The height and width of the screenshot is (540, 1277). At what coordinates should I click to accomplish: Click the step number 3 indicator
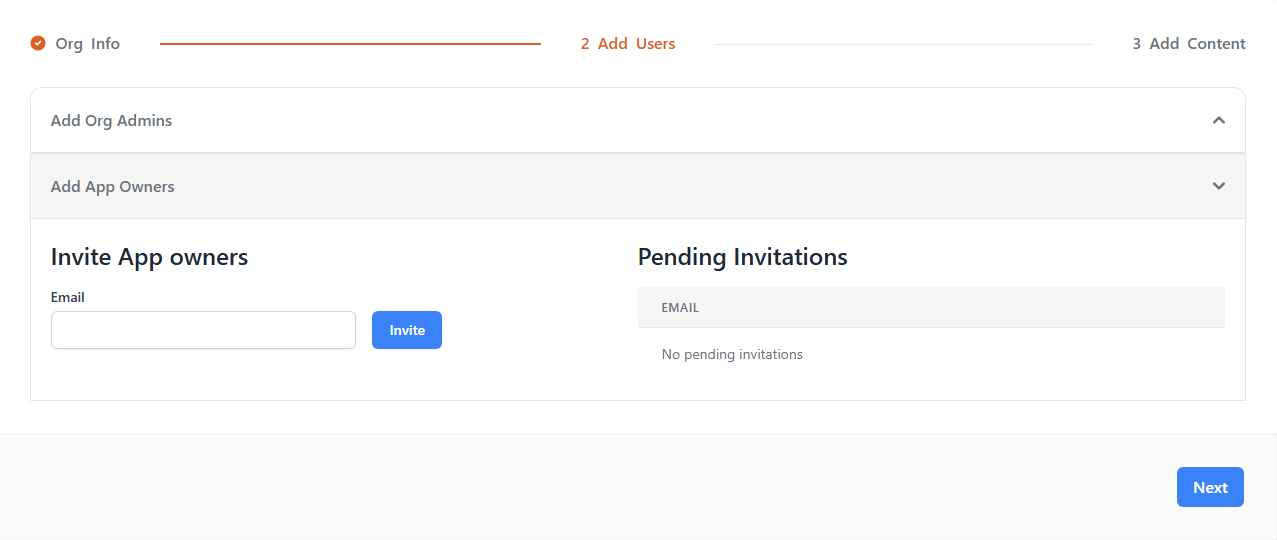[1137, 44]
